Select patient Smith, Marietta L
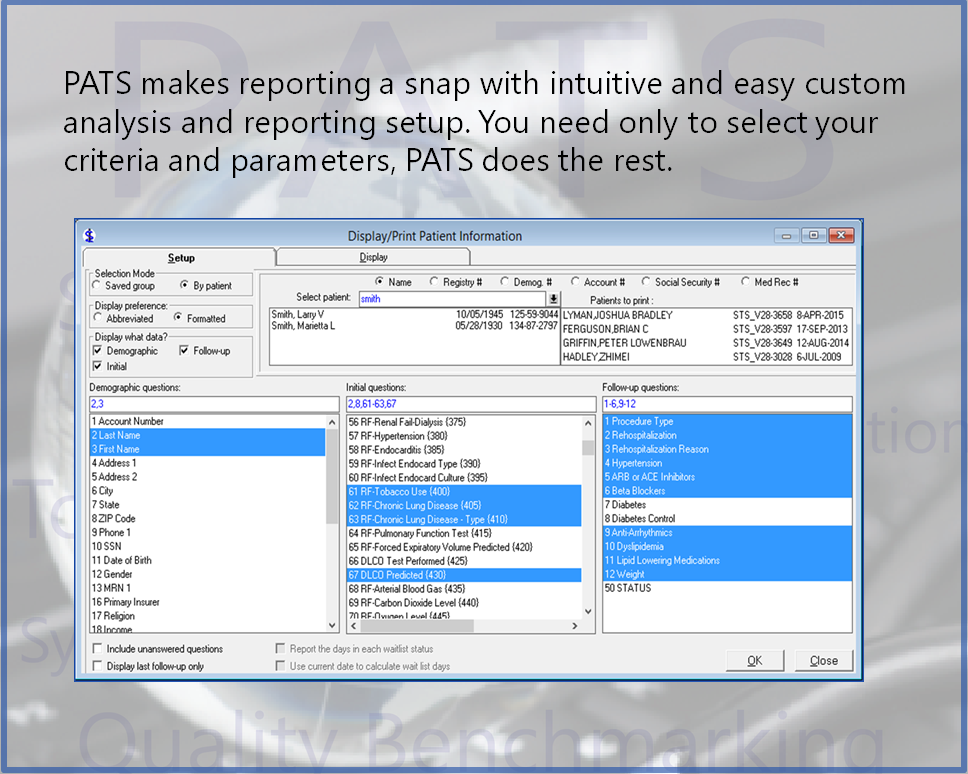The height and width of the screenshot is (774, 968). (x=414, y=326)
